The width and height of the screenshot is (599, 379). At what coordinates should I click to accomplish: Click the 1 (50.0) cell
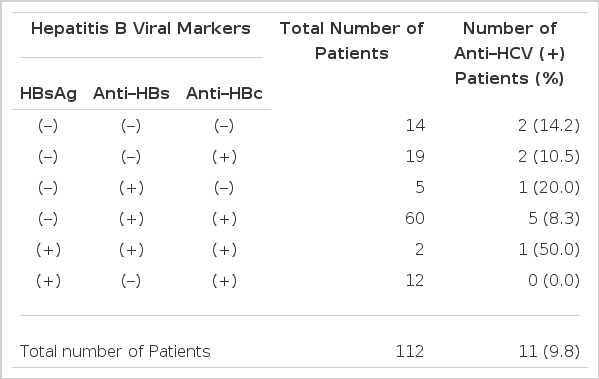point(549,249)
